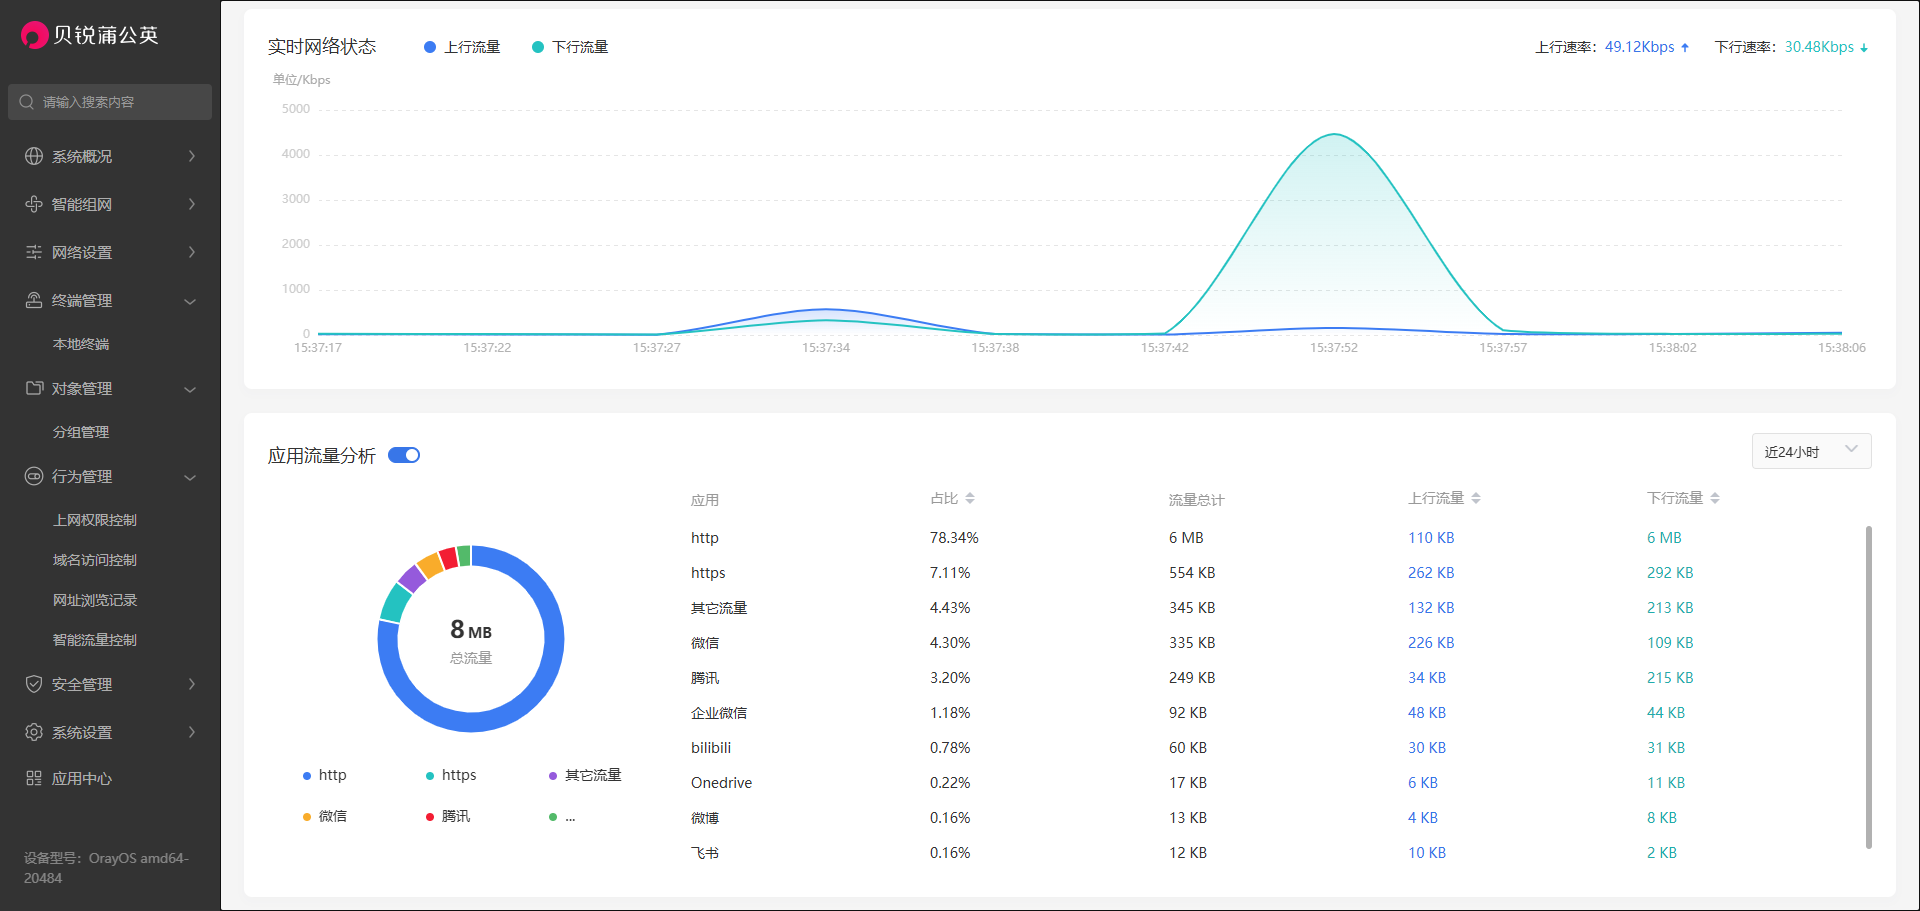Viewport: 1920px width, 911px height.
Task: Click the 应用中心 grid icon
Action: click(34, 778)
